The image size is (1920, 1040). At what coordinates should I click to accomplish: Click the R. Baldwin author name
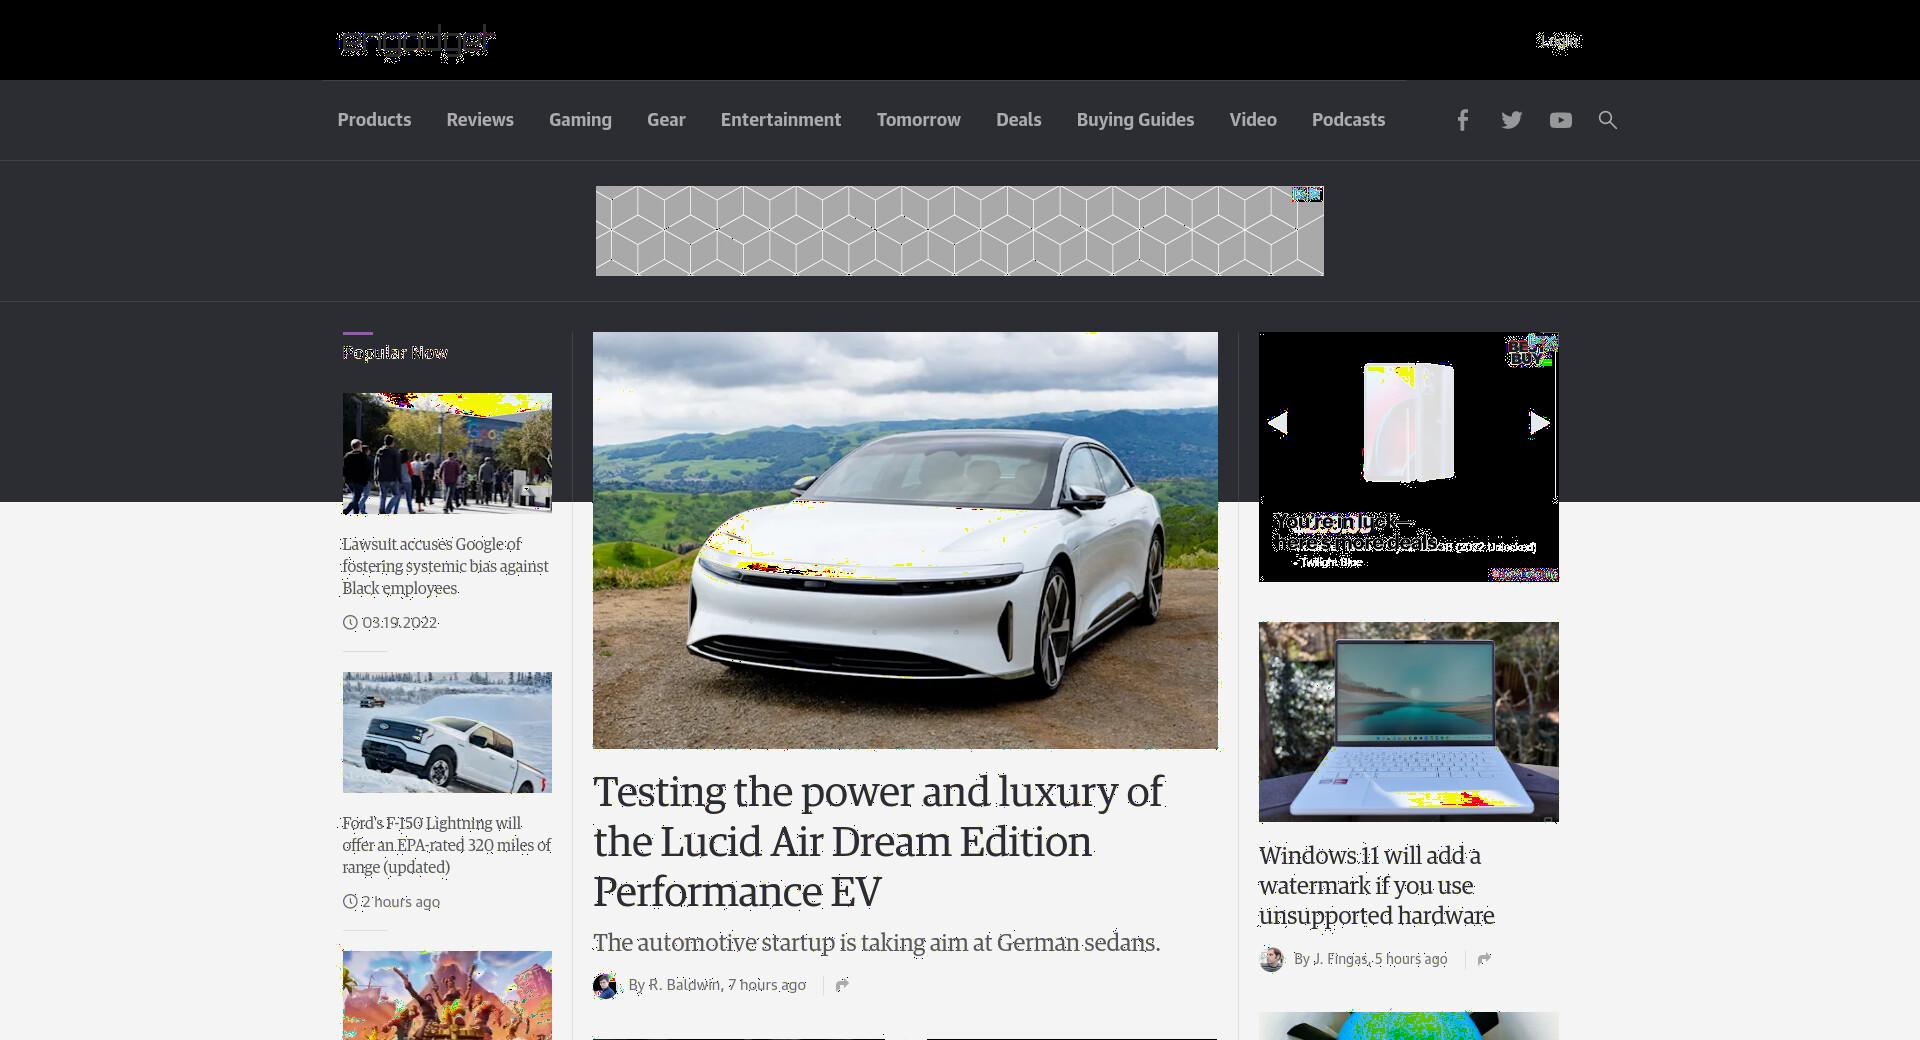click(685, 985)
